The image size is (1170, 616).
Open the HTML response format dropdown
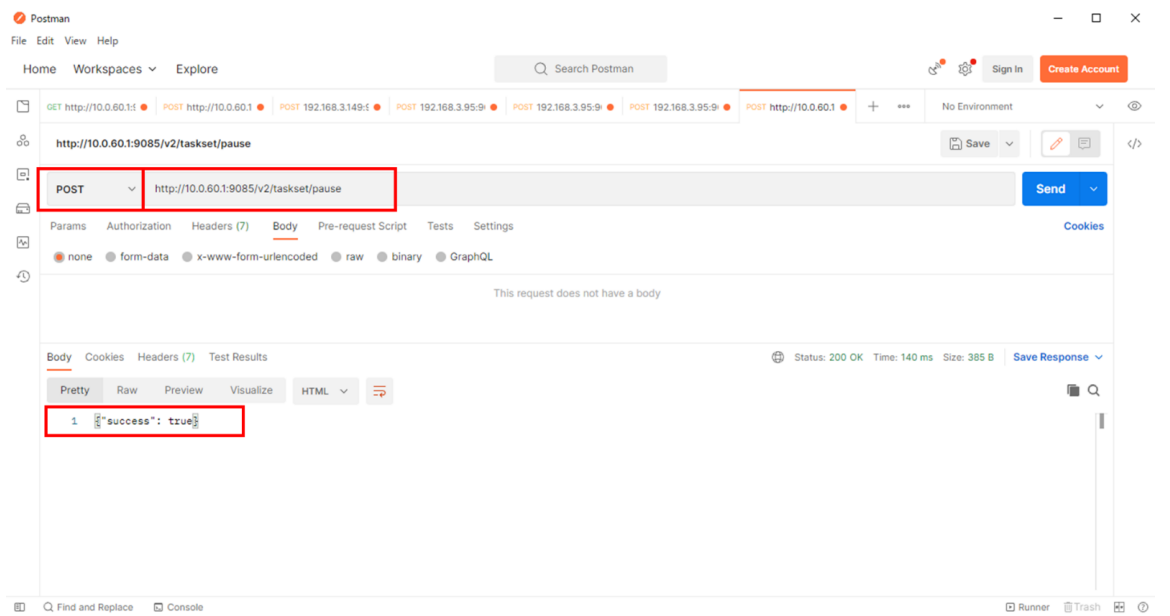[325, 391]
